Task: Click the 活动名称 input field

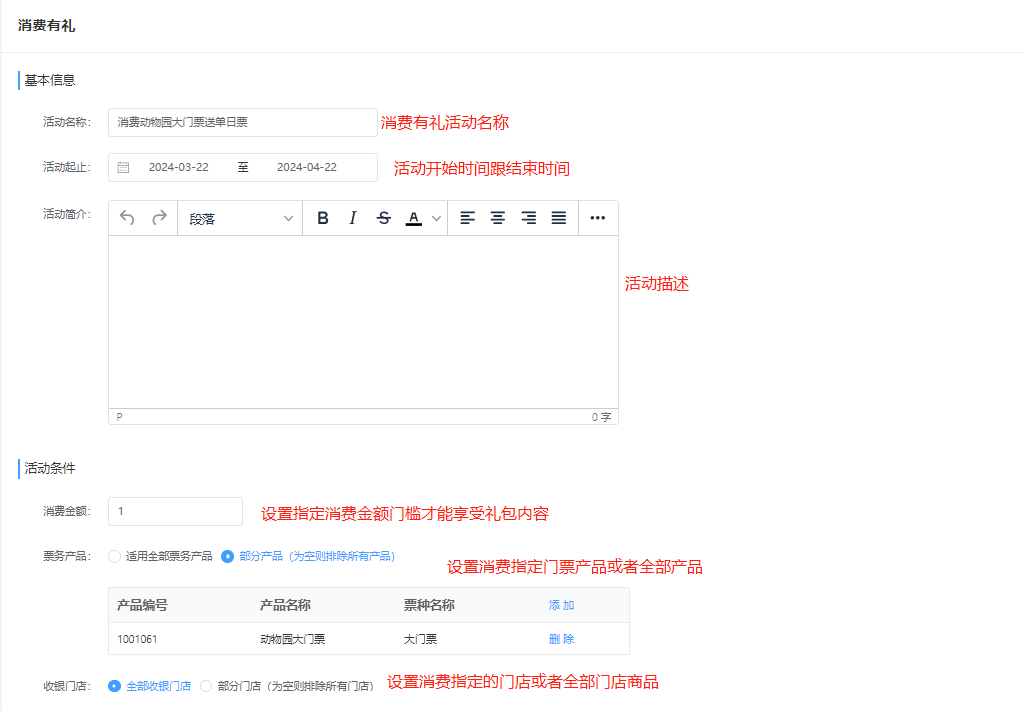Action: (x=242, y=122)
